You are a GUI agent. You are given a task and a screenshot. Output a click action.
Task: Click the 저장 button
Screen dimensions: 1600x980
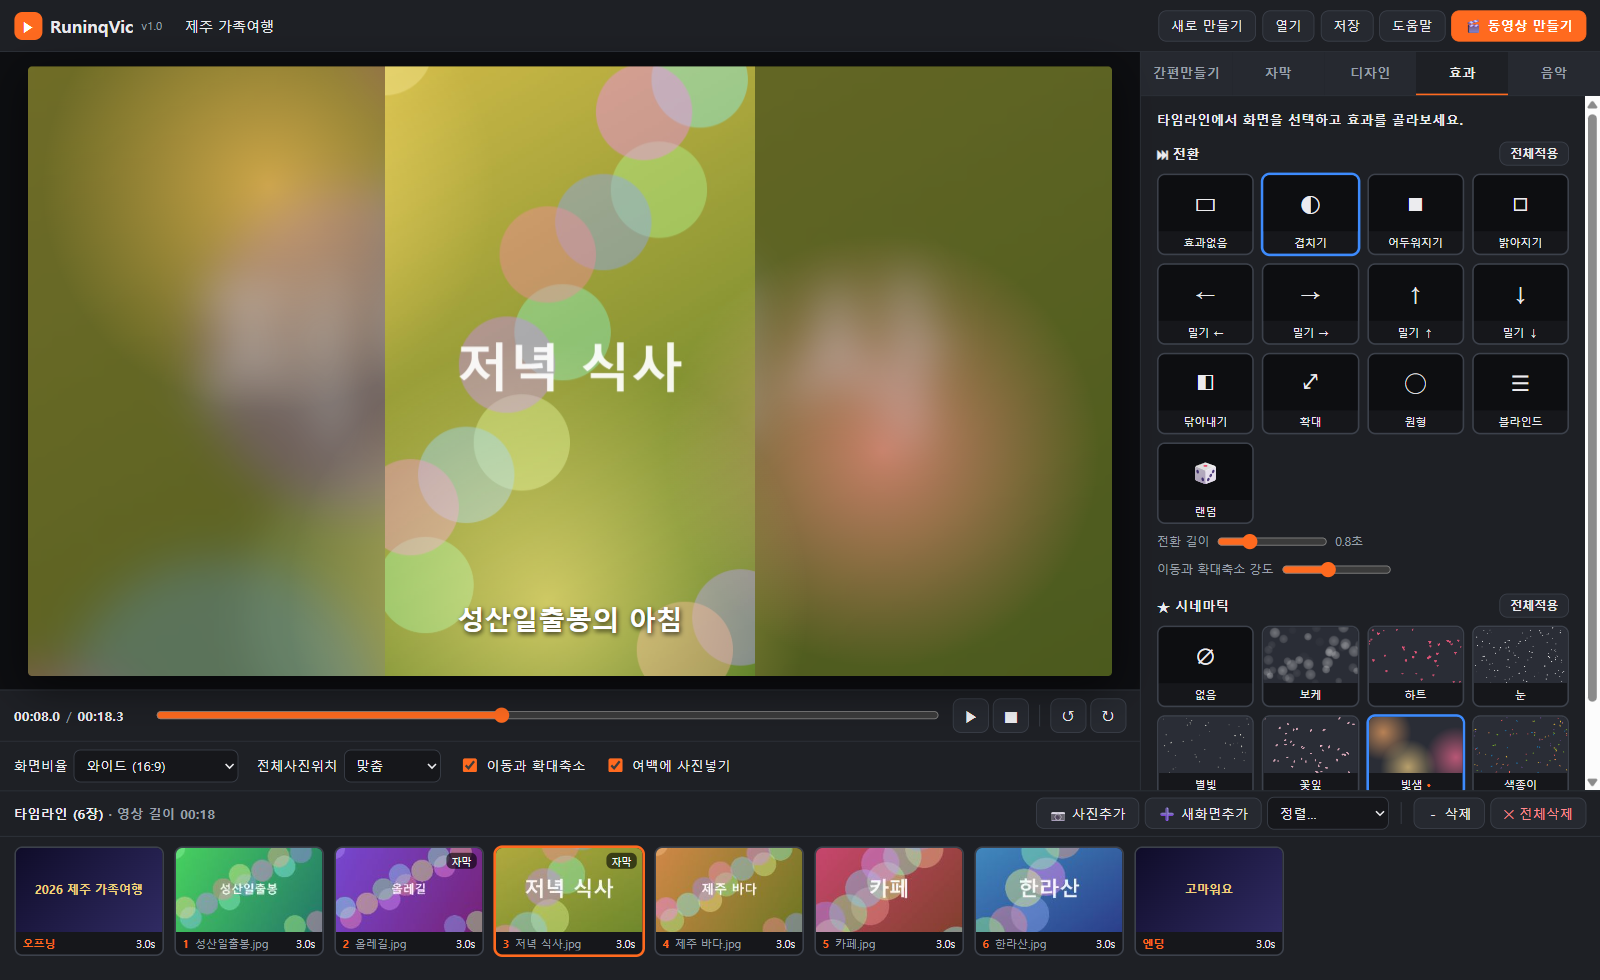(x=1346, y=26)
